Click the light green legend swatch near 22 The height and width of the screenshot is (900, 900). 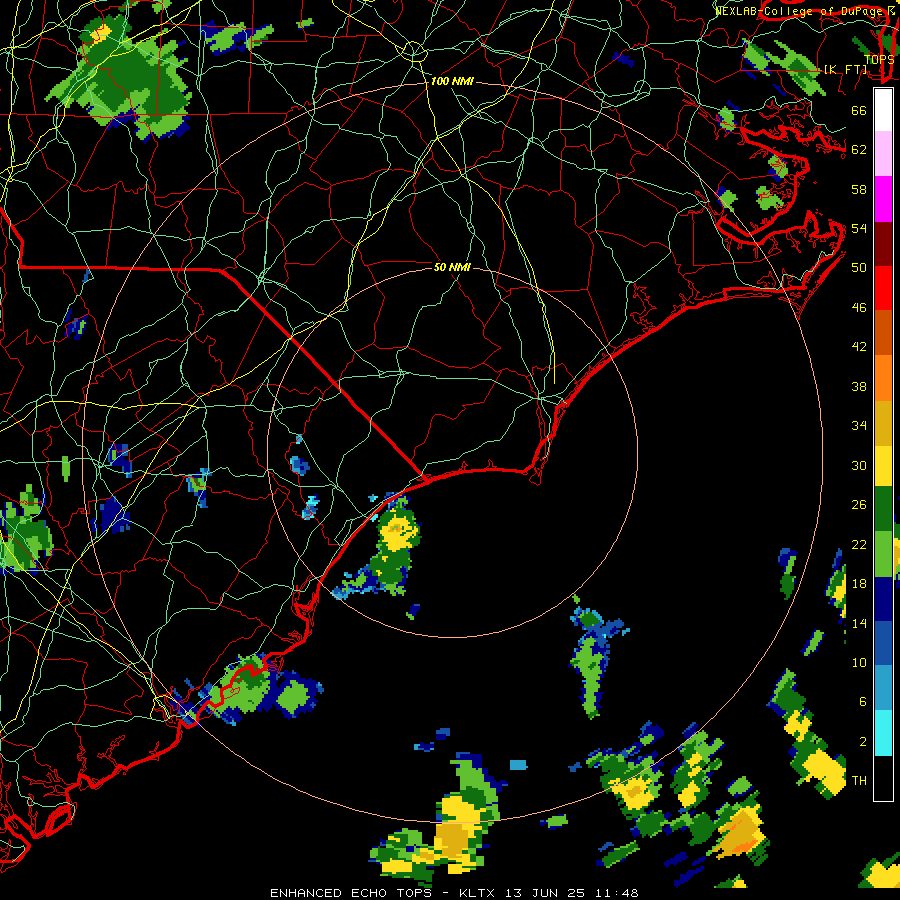click(883, 554)
